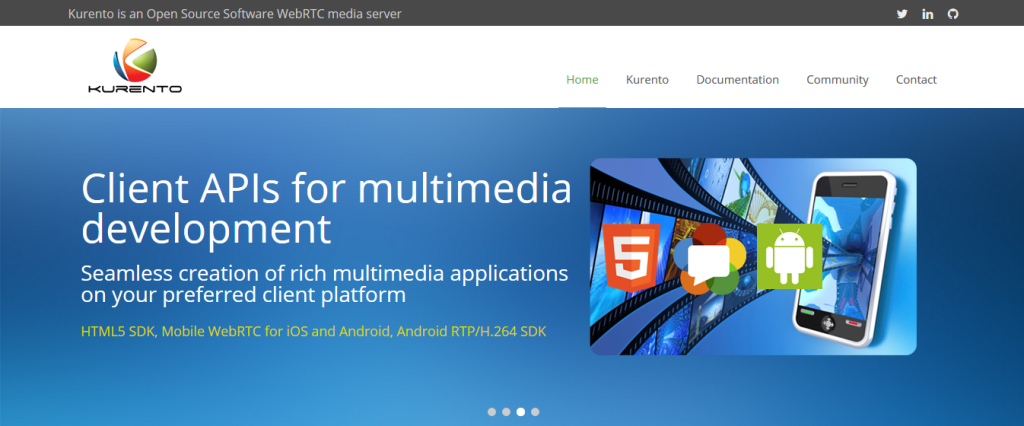Jump to the fourth carousel slide dot
The height and width of the screenshot is (426, 1024).
535,412
